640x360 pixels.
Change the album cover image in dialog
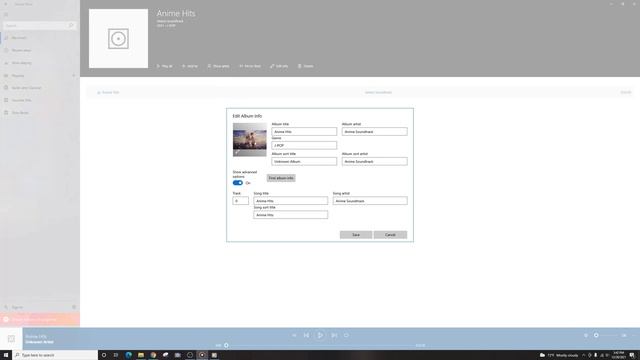(249, 140)
